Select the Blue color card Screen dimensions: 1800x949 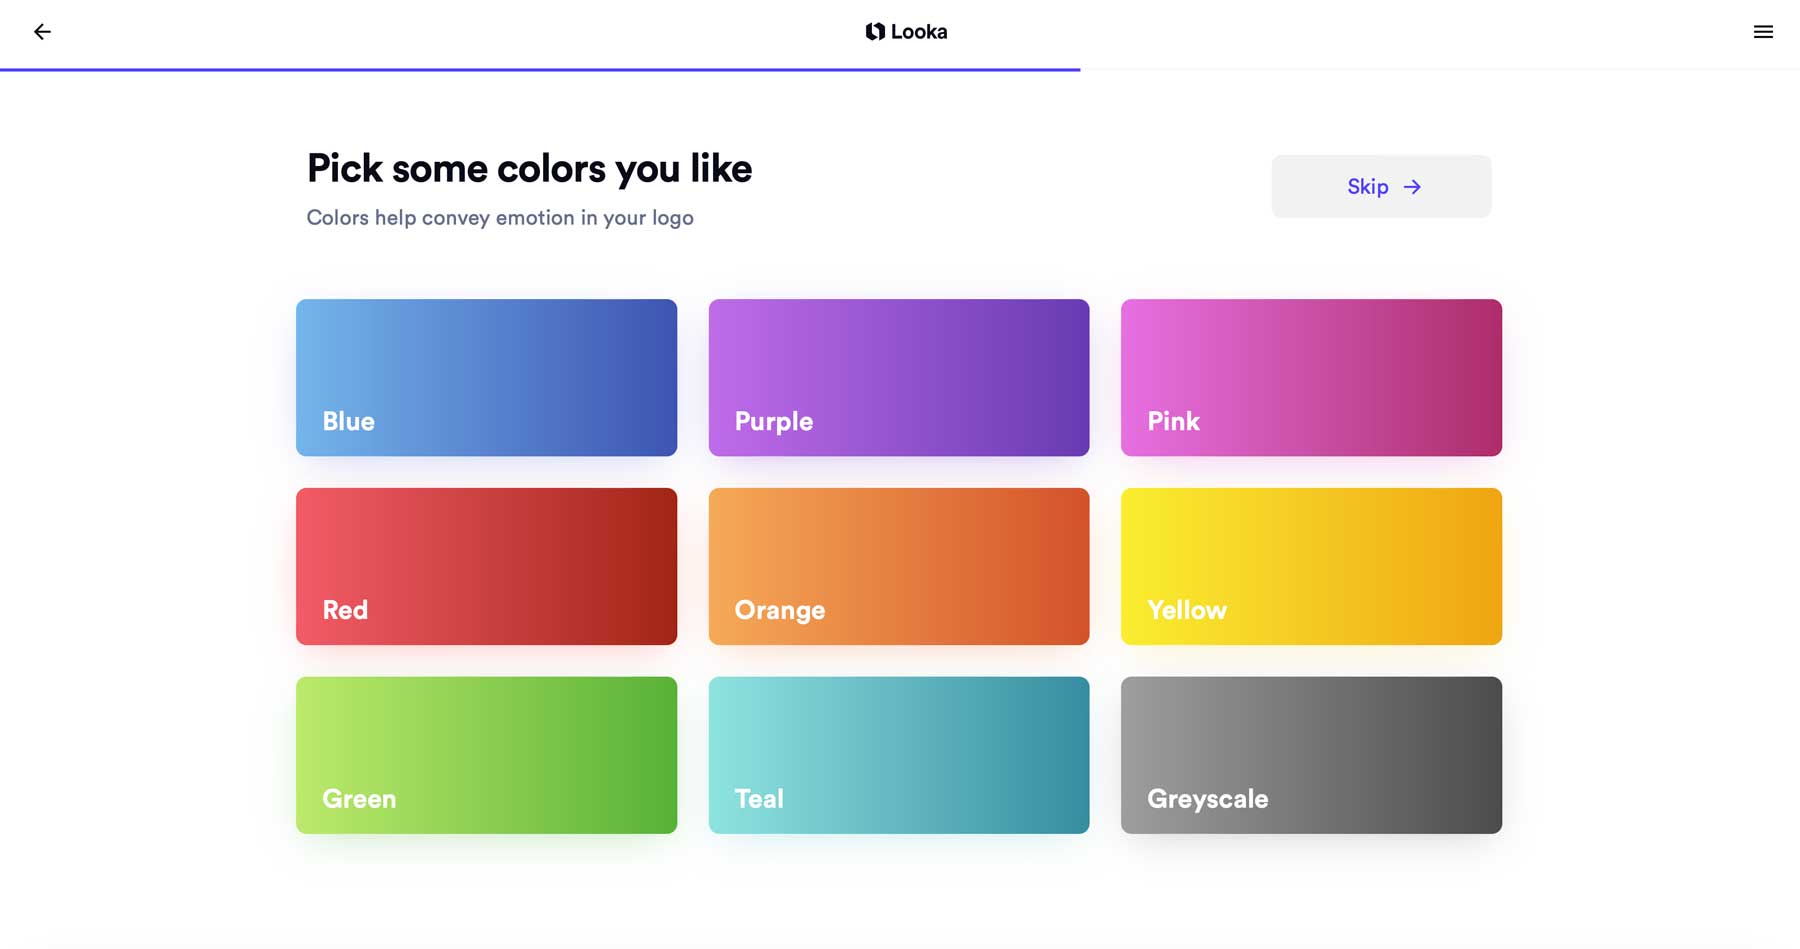coord(486,377)
